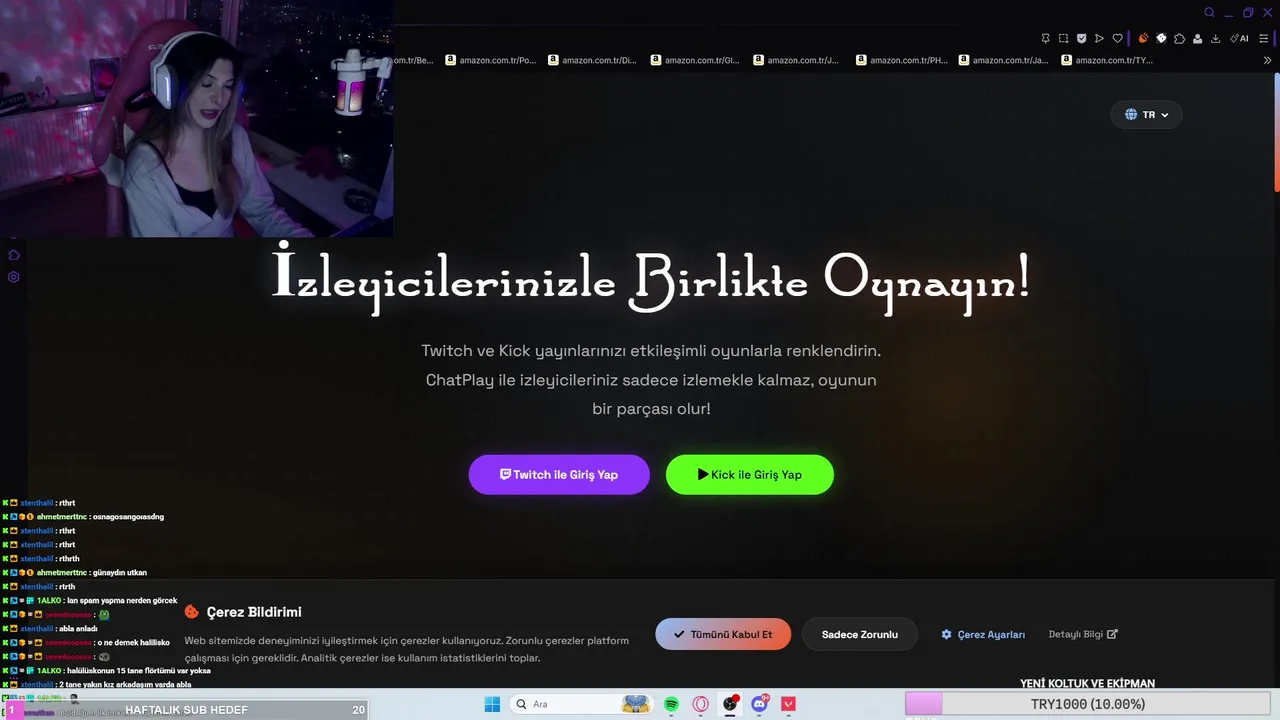The image size is (1280, 720).
Task: Click chat message 'o ne demek halilisko'
Action: (x=133, y=643)
